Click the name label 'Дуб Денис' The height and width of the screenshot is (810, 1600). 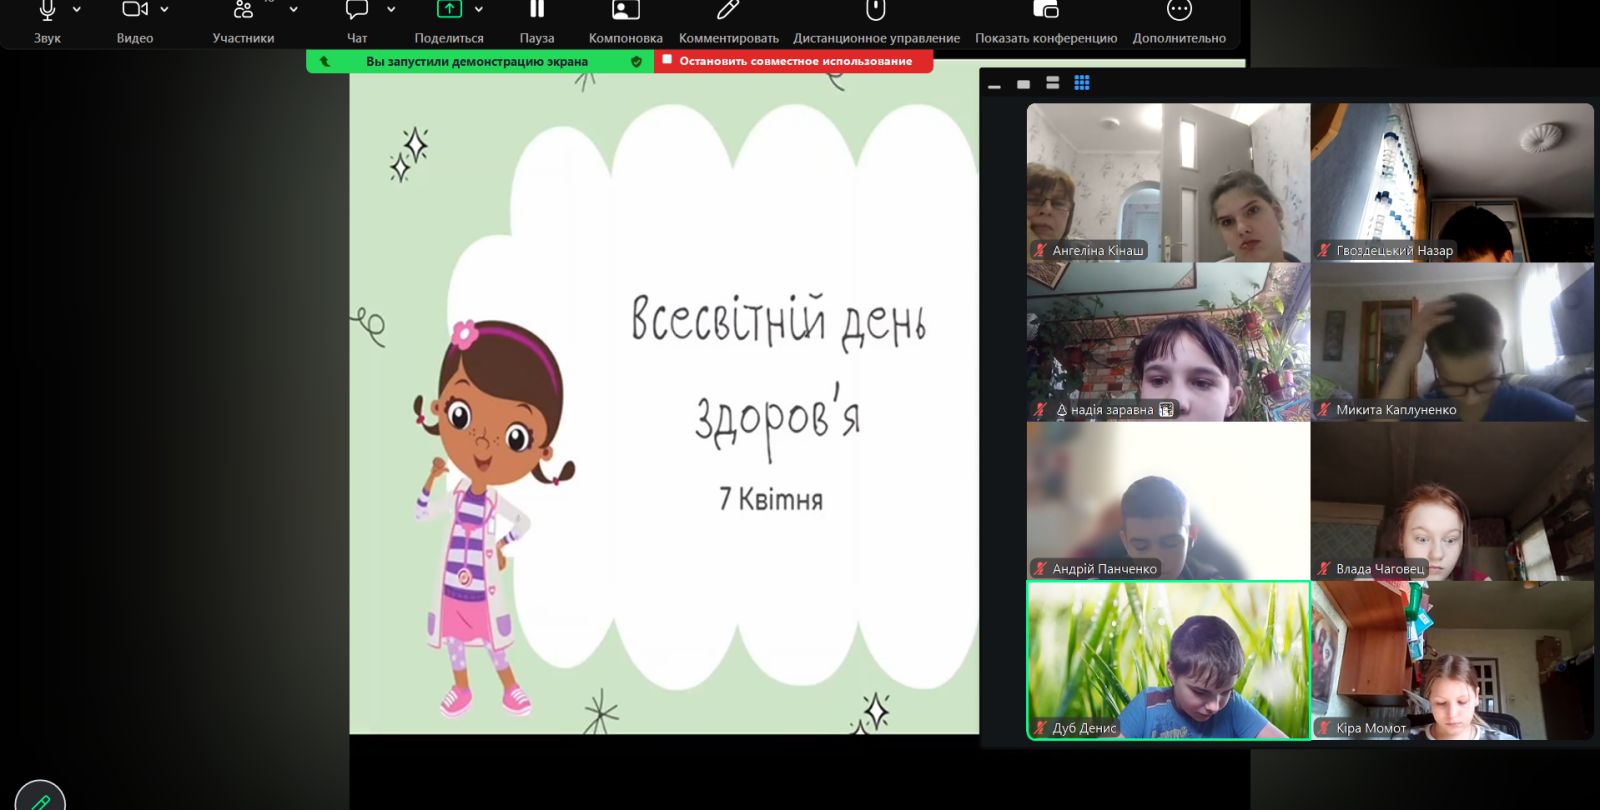point(1084,728)
